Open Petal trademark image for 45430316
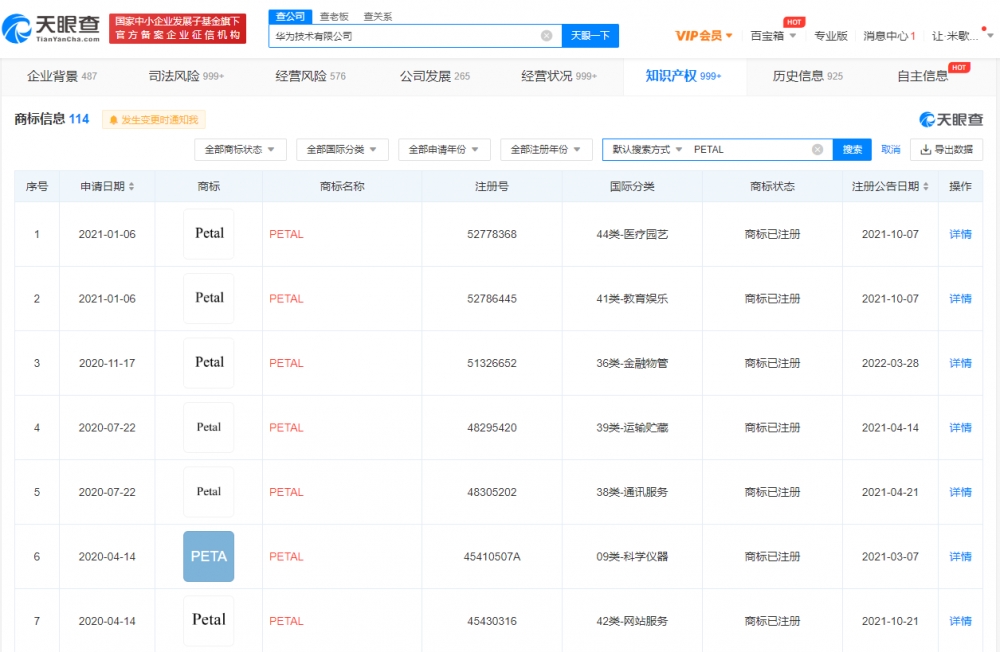1000x652 pixels. 209,621
